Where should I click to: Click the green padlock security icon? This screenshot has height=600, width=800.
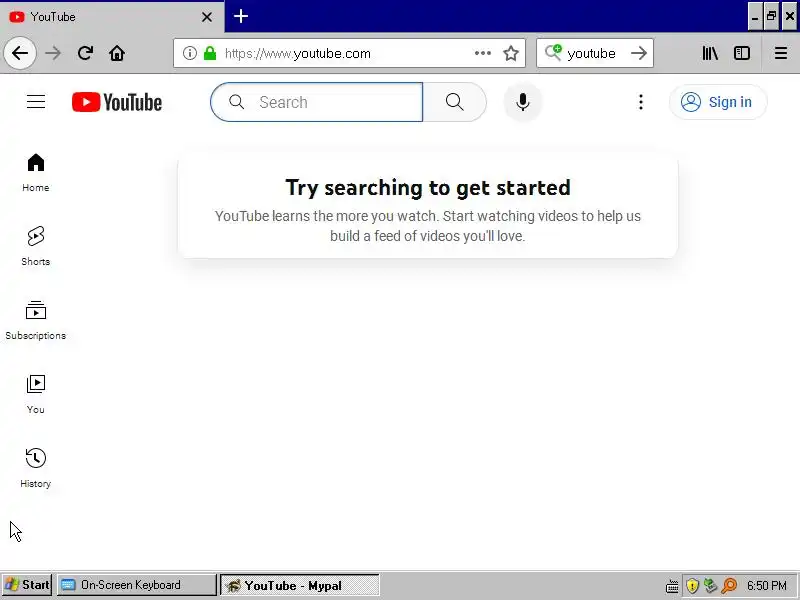(x=210, y=53)
